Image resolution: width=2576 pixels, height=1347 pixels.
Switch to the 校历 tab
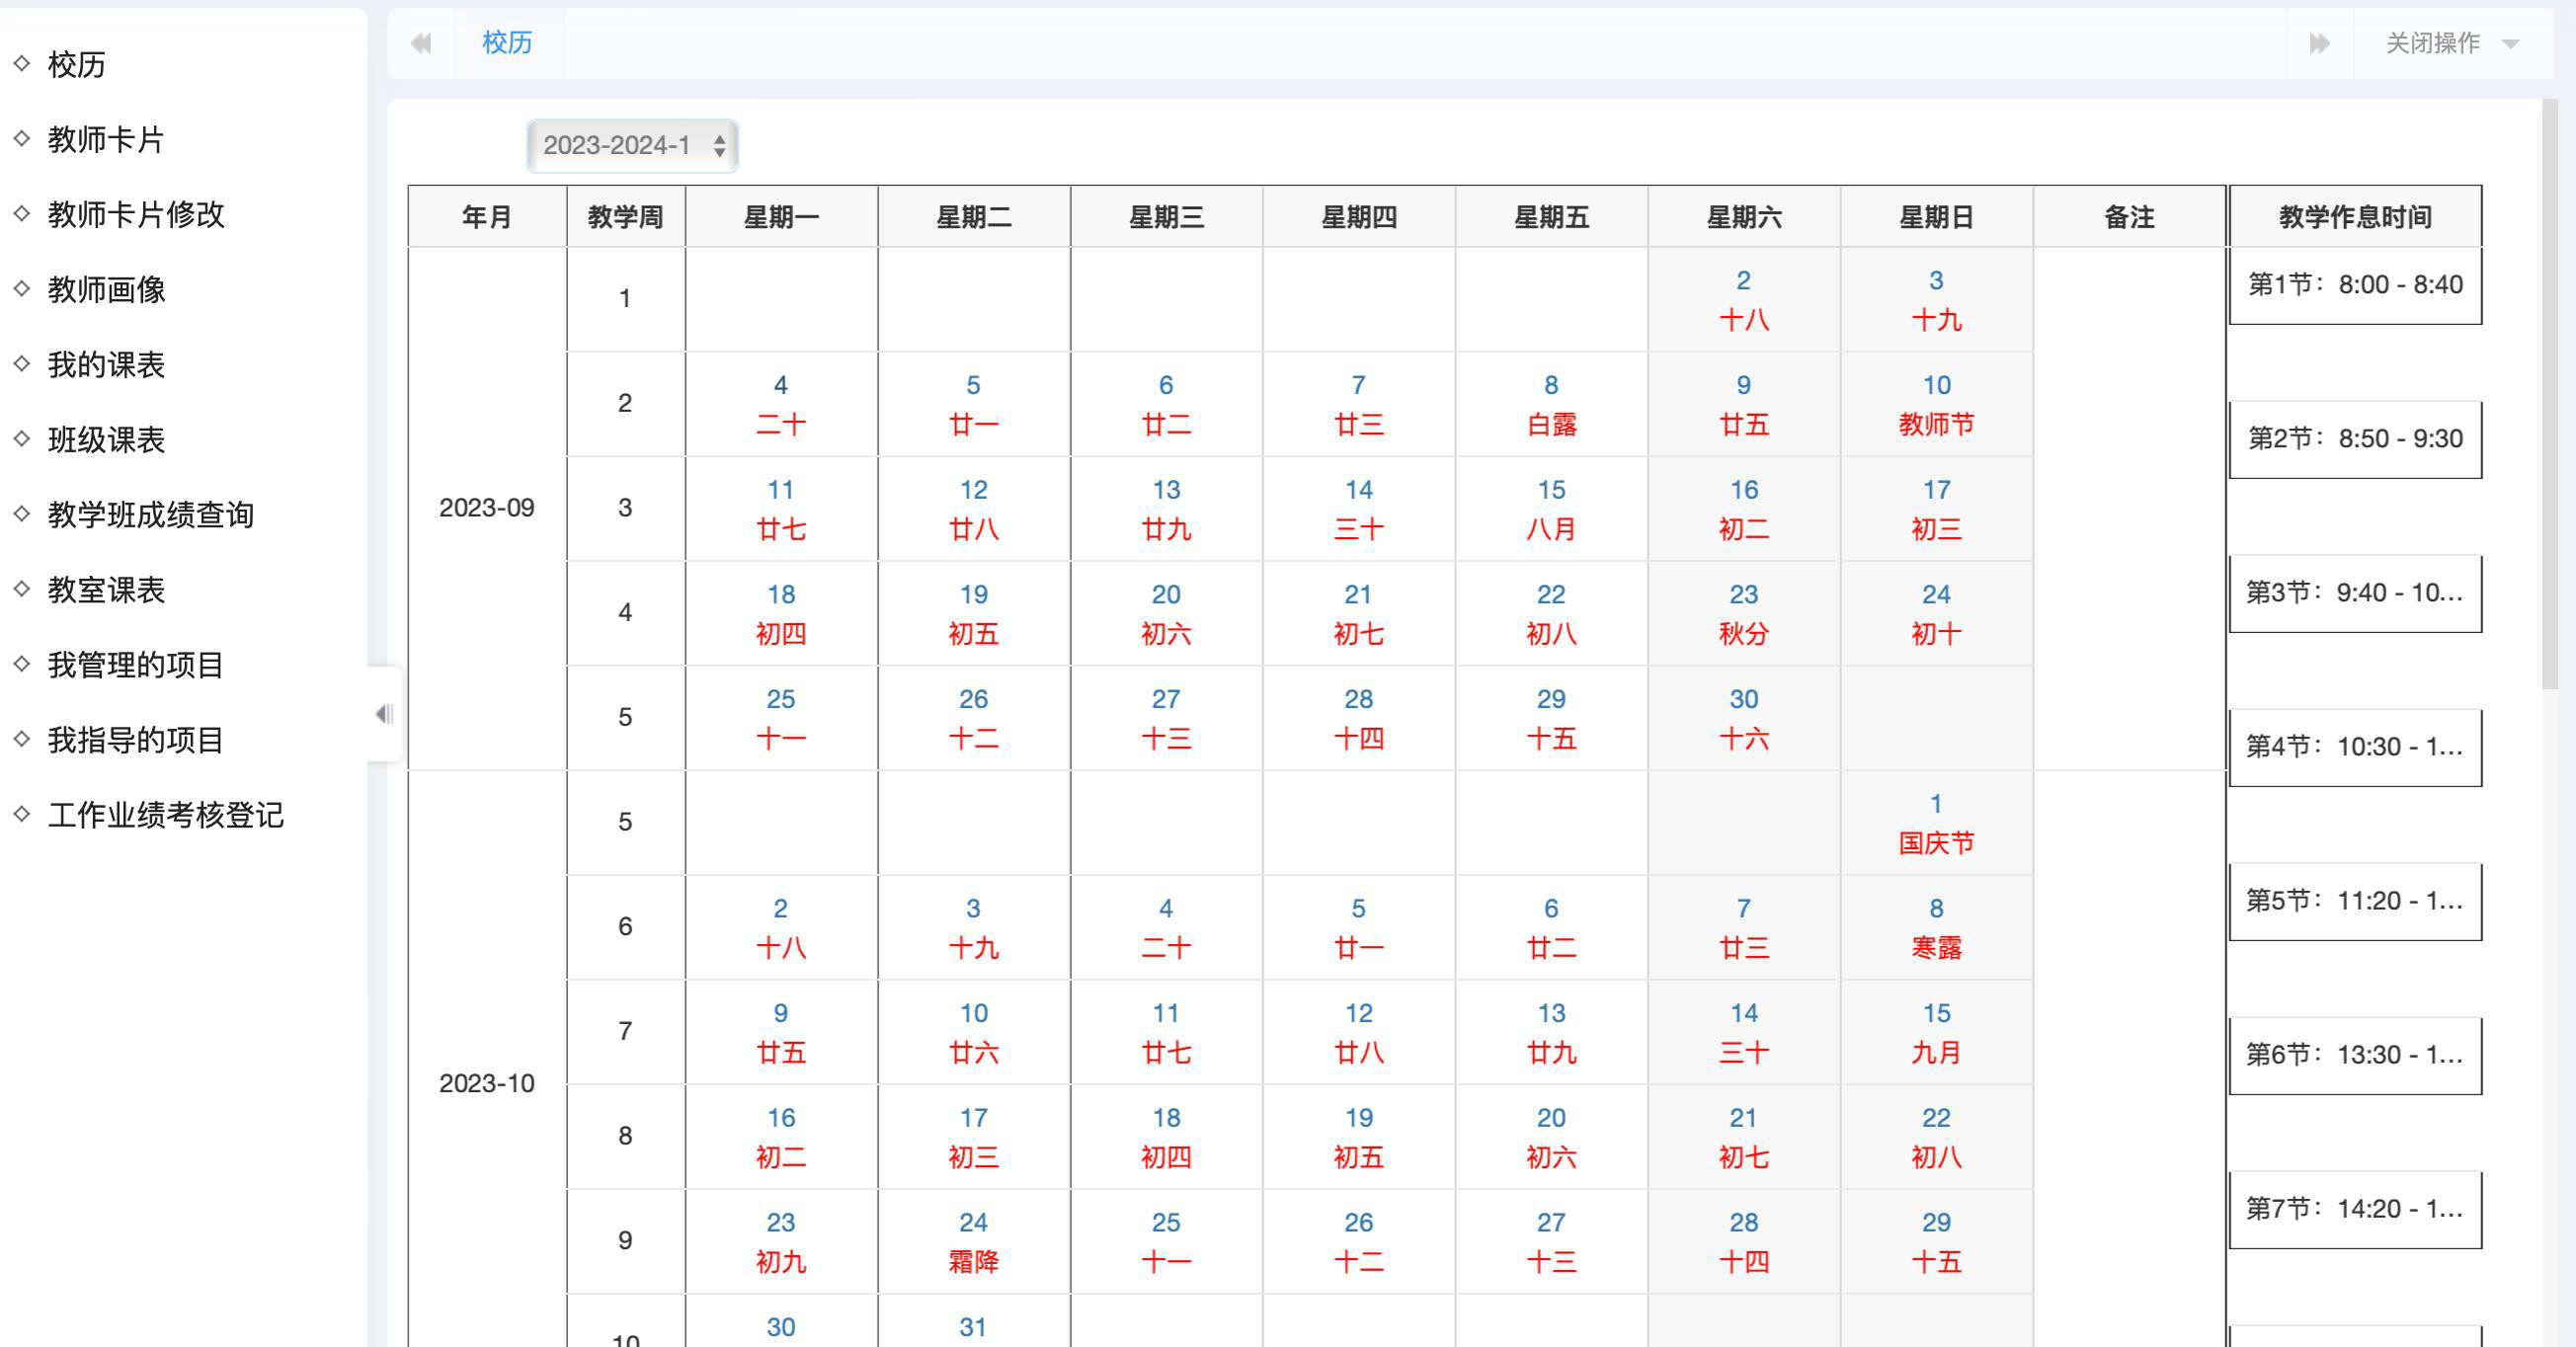507,42
